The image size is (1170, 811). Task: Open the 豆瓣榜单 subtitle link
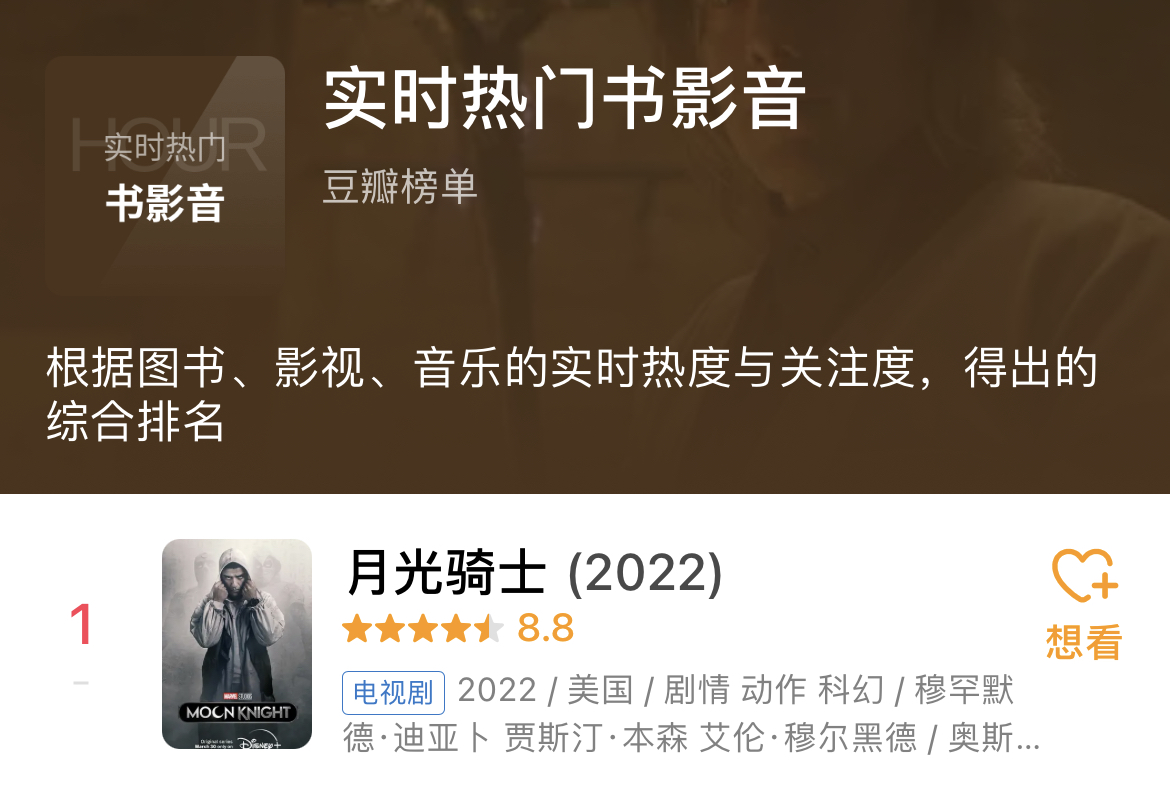pos(400,187)
